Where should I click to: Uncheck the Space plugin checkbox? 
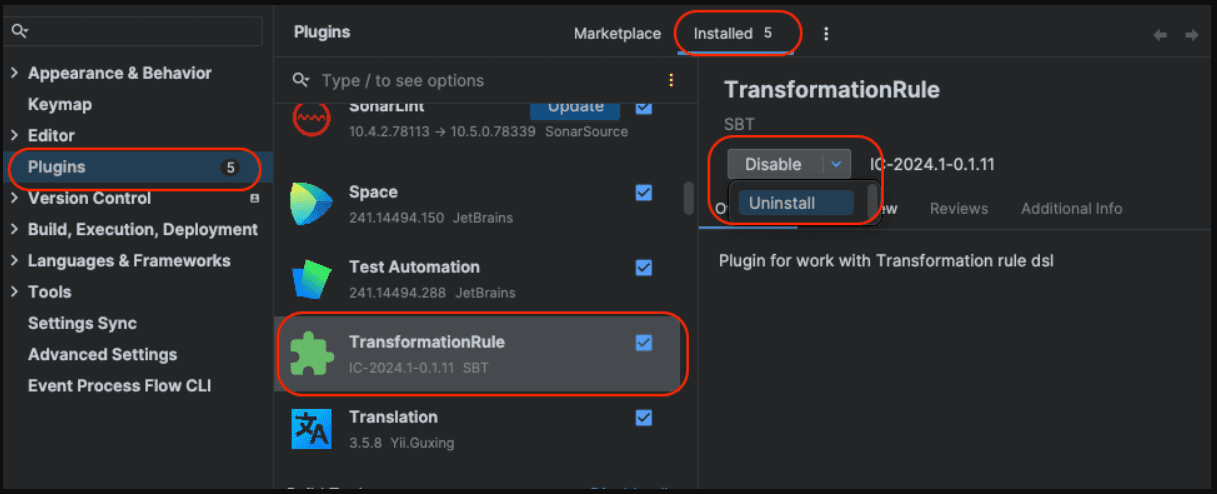click(x=644, y=193)
